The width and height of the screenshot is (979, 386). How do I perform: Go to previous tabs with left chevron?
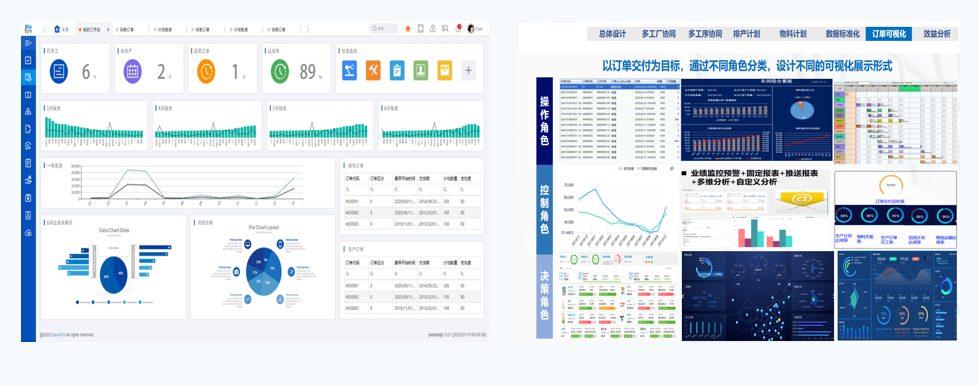(44, 29)
